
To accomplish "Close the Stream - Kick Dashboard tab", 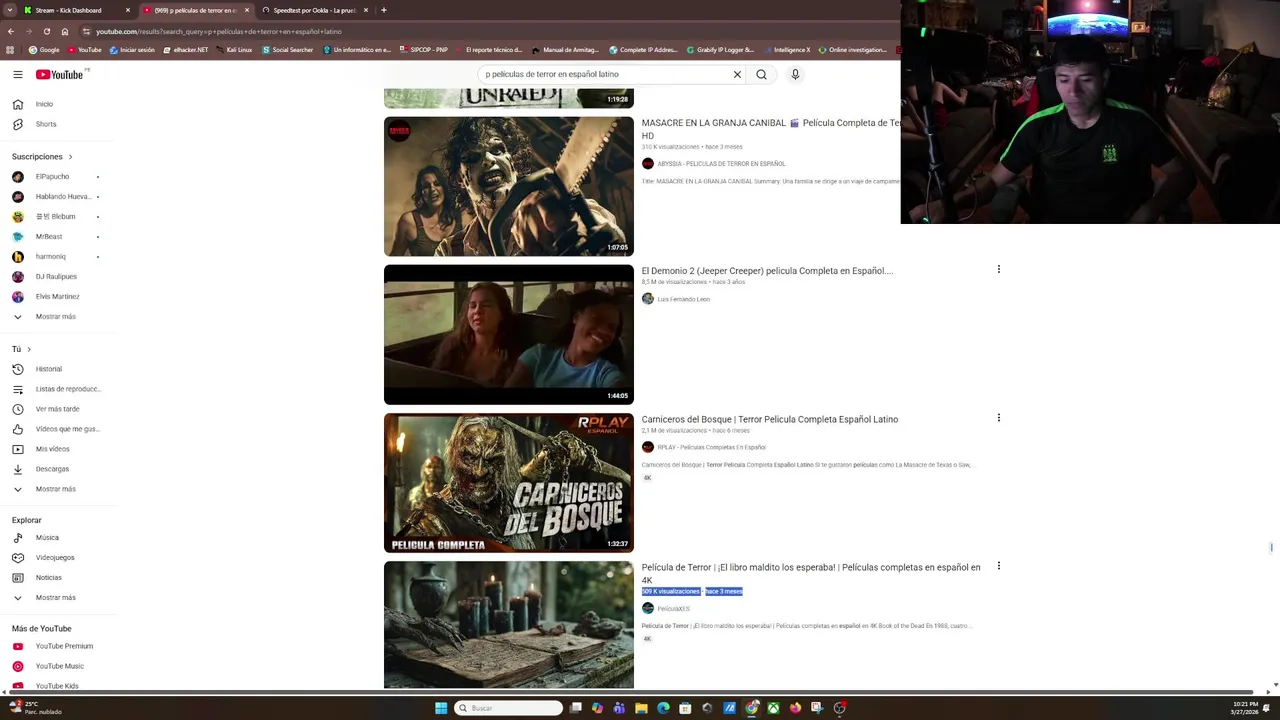I will 128,10.
